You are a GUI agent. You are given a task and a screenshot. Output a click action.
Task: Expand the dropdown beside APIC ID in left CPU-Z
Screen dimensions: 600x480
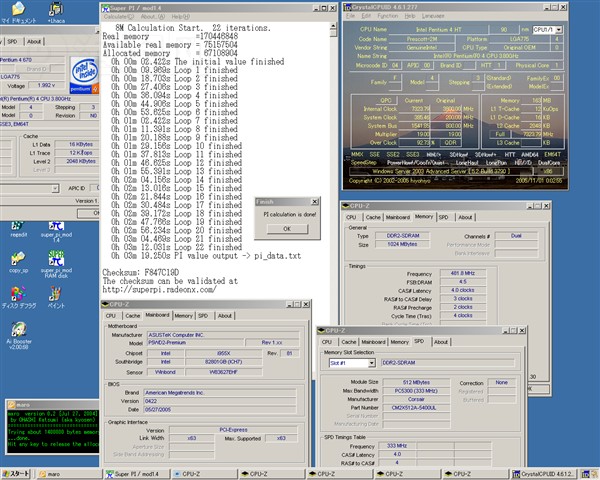[x=55, y=188]
